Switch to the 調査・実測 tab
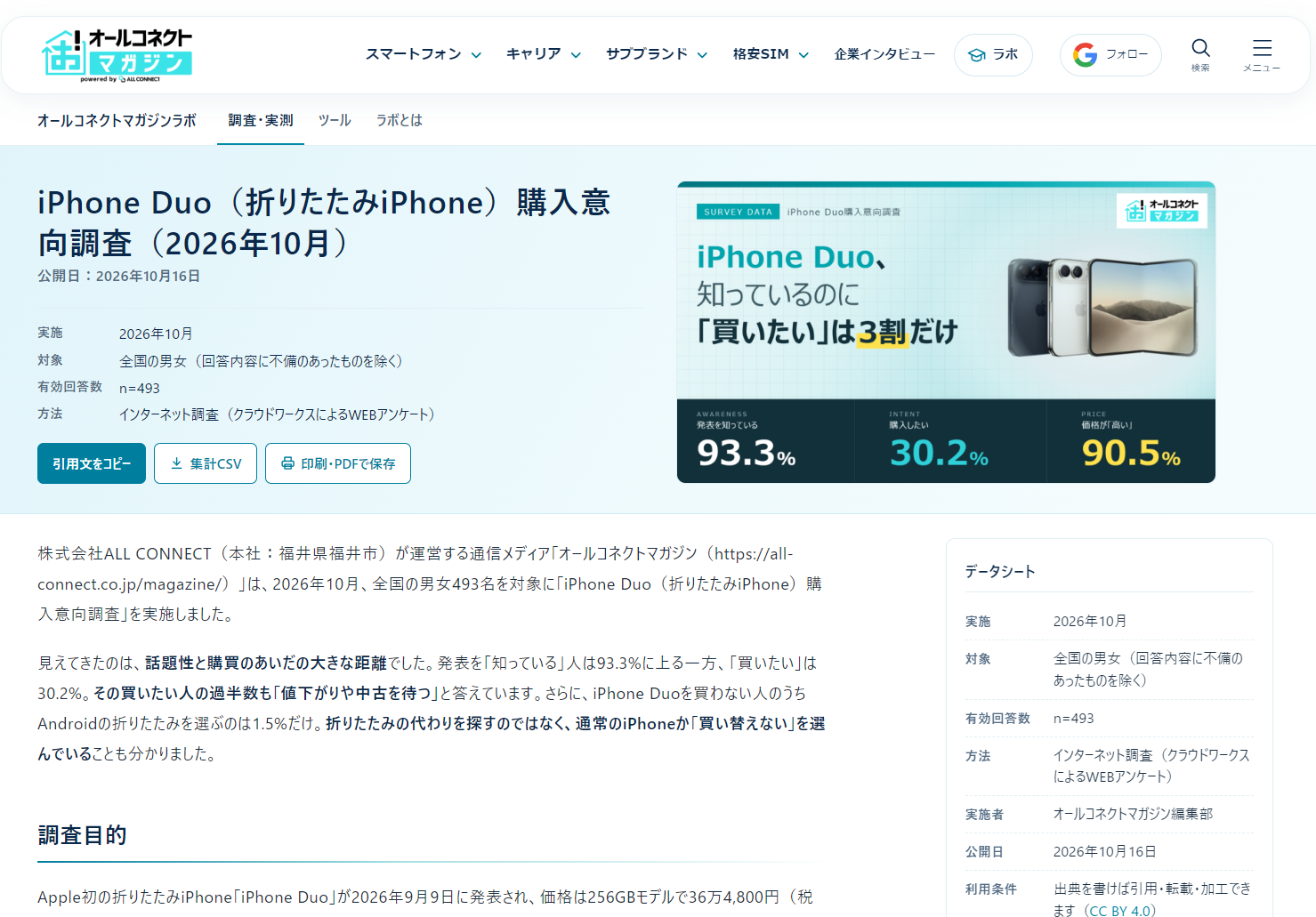Viewport: 1316px width, 917px height. pos(260,120)
